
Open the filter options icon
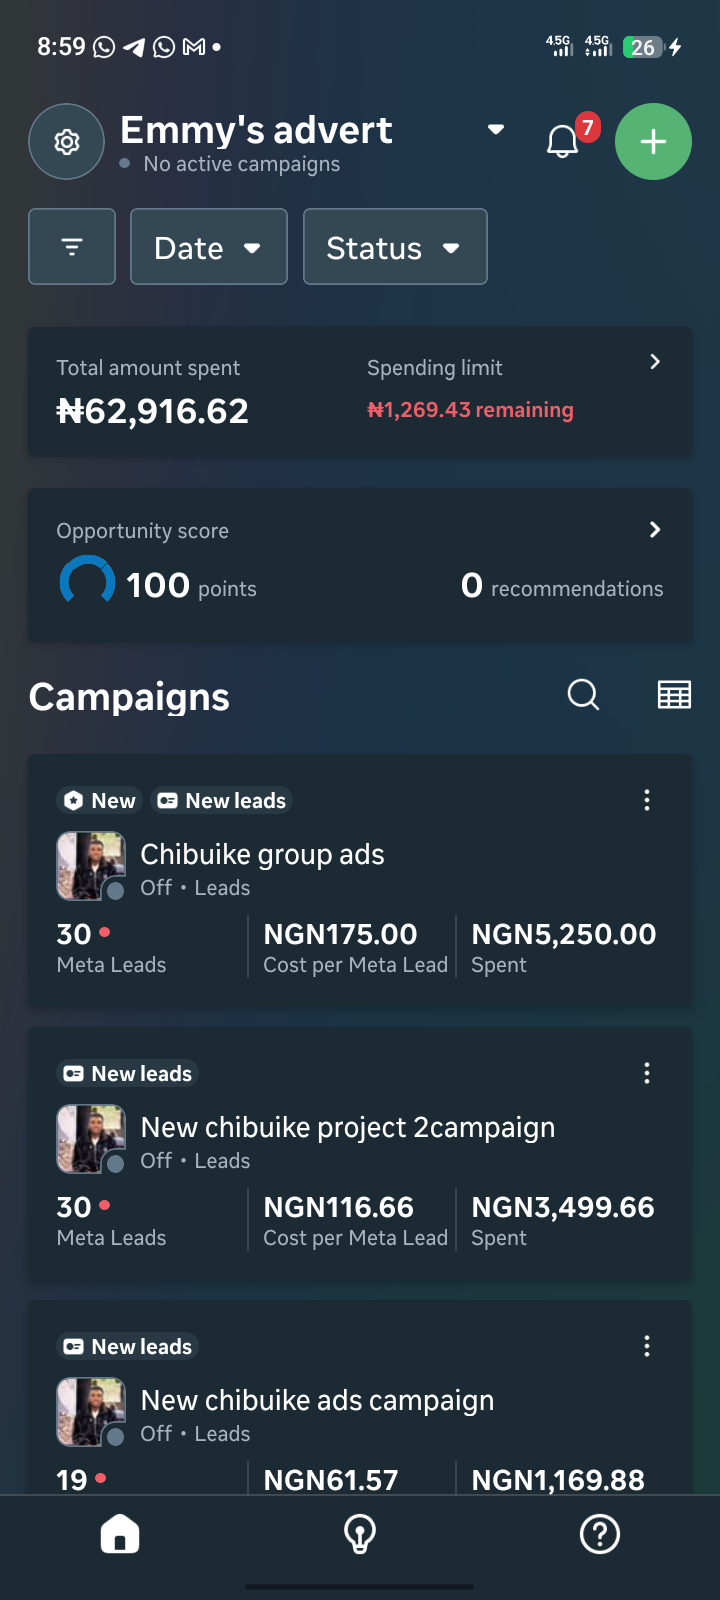tap(72, 247)
